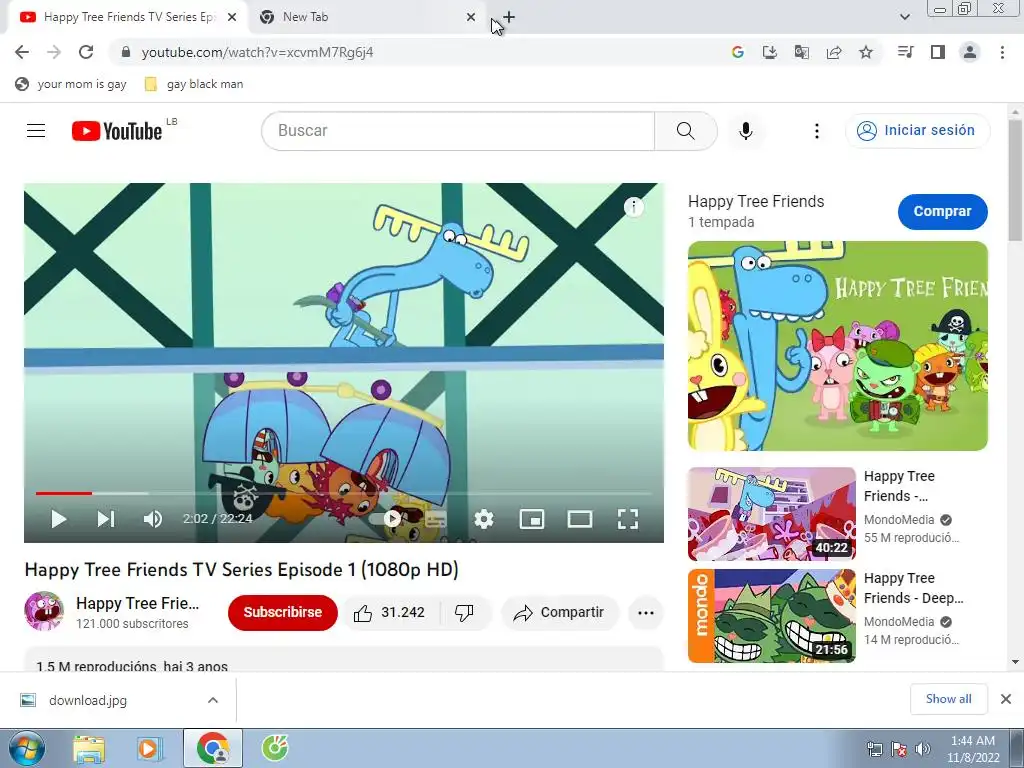The width and height of the screenshot is (1024, 768).
Task: Open the video info card icon
Action: coord(633,207)
